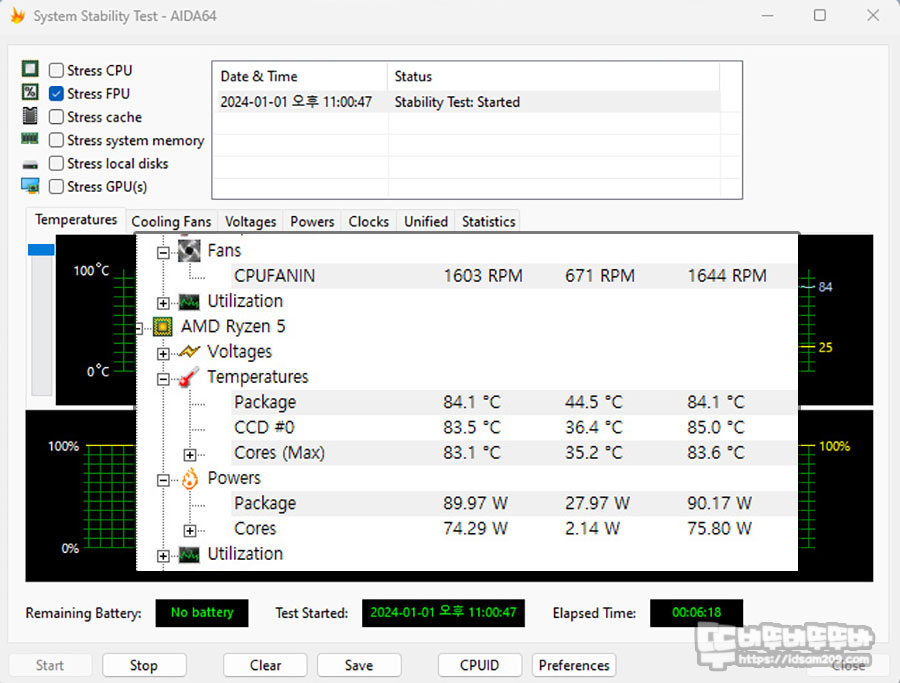The image size is (900, 683).
Task: Expand the Cores power node
Action: 190,530
